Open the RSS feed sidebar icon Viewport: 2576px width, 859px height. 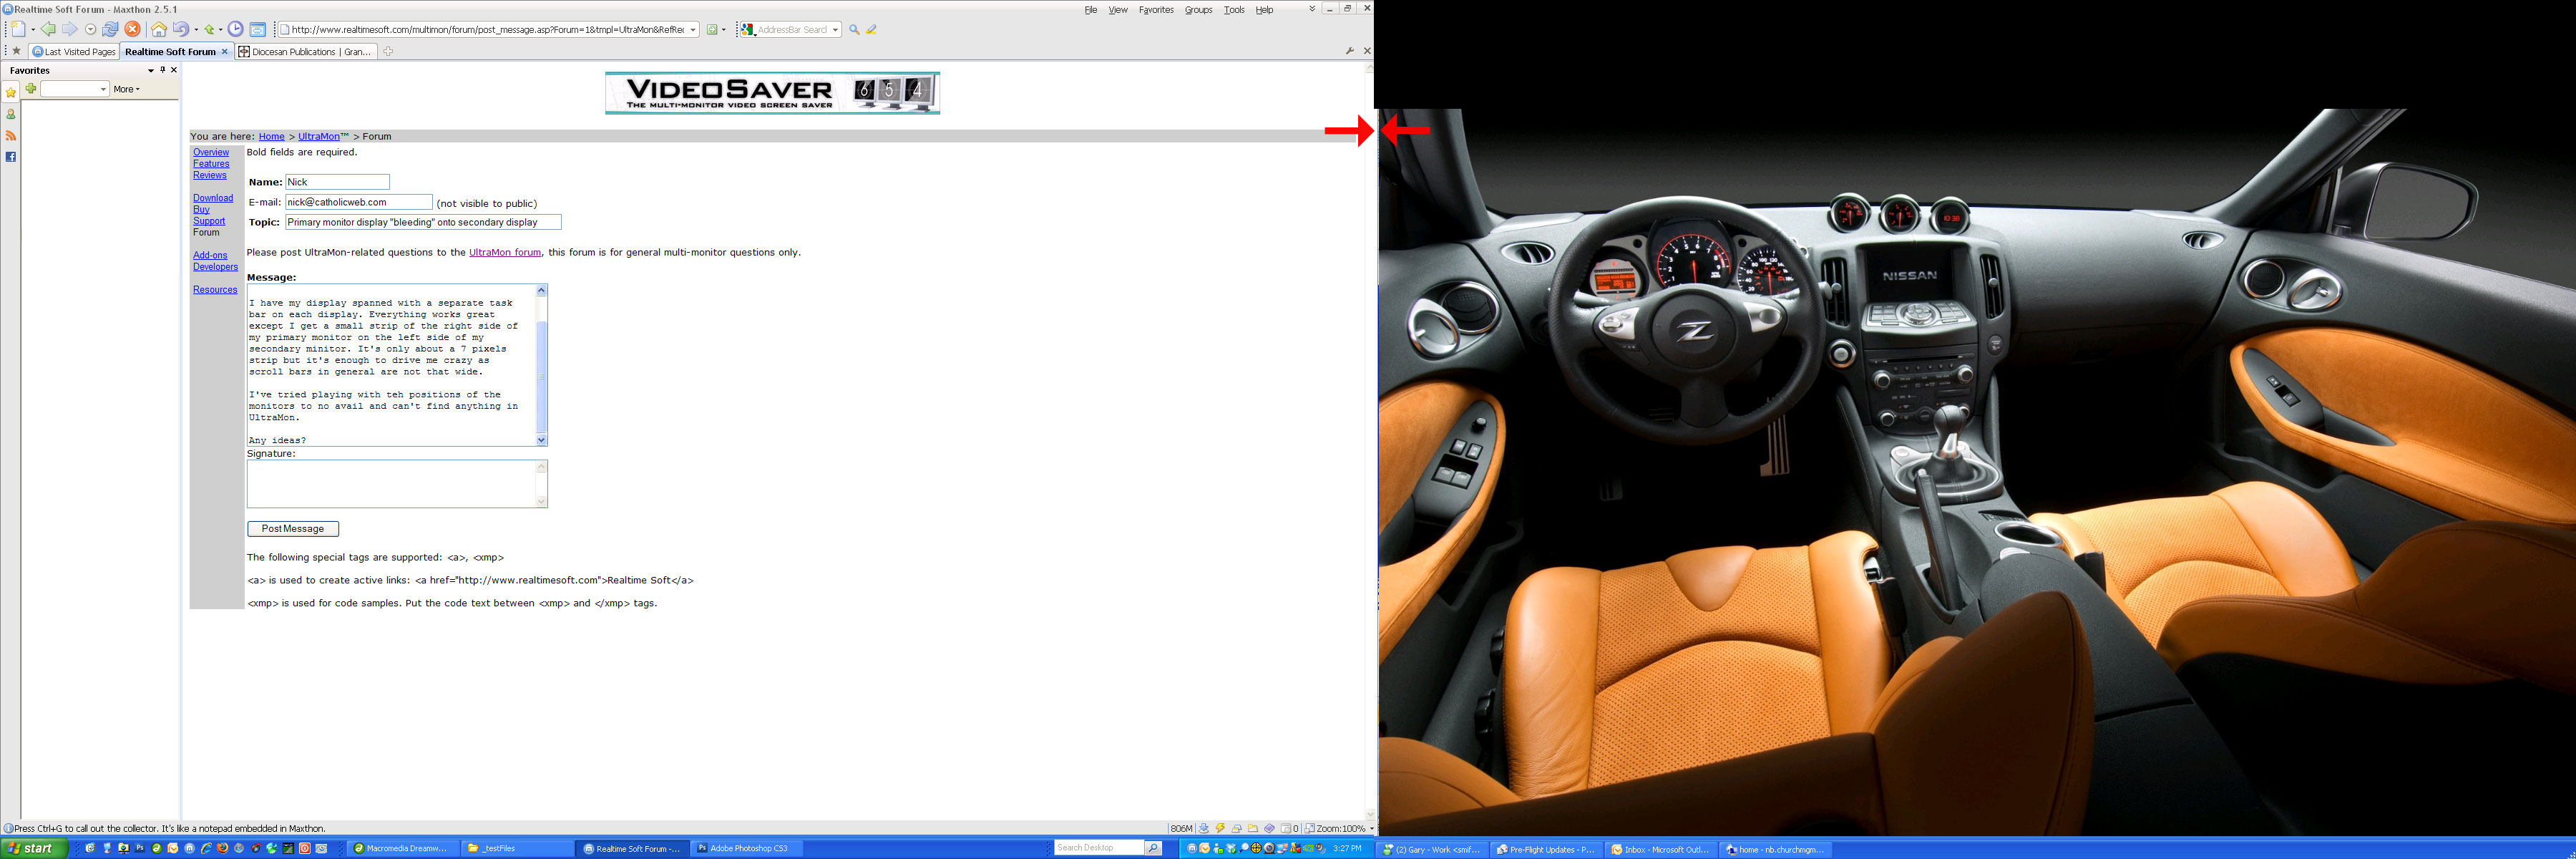coord(11,135)
